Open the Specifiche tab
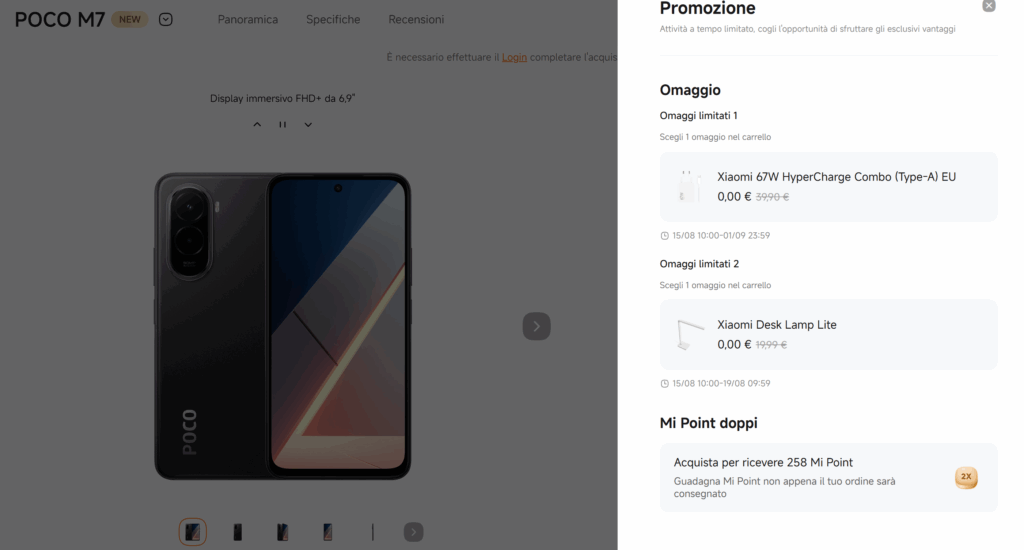This screenshot has width=1024, height=550. (333, 20)
